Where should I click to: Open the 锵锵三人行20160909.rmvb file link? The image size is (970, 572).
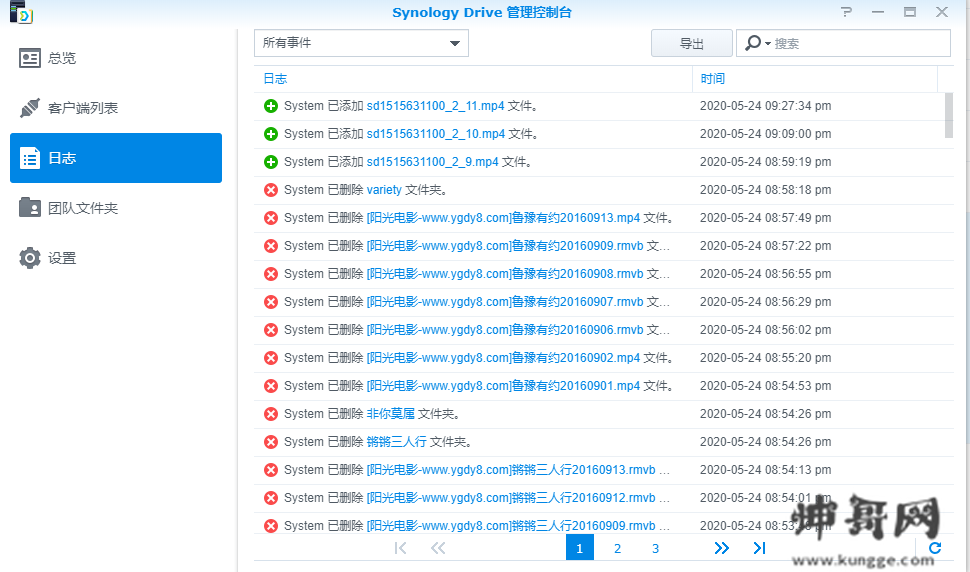511,526
